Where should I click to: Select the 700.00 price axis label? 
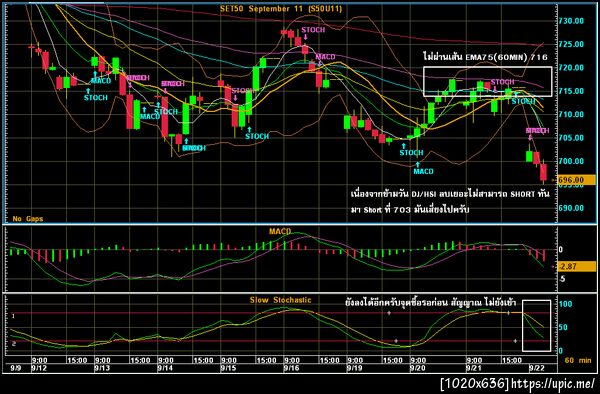572,161
